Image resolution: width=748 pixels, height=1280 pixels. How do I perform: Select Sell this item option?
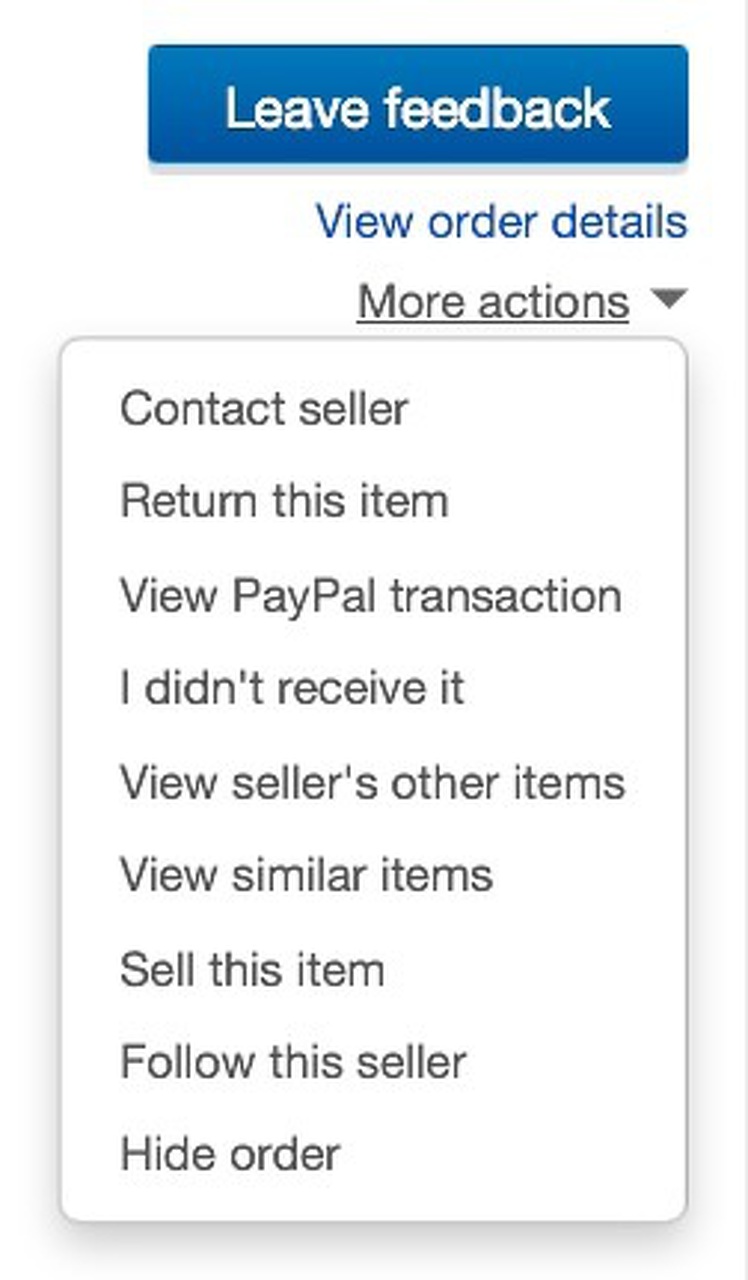252,969
